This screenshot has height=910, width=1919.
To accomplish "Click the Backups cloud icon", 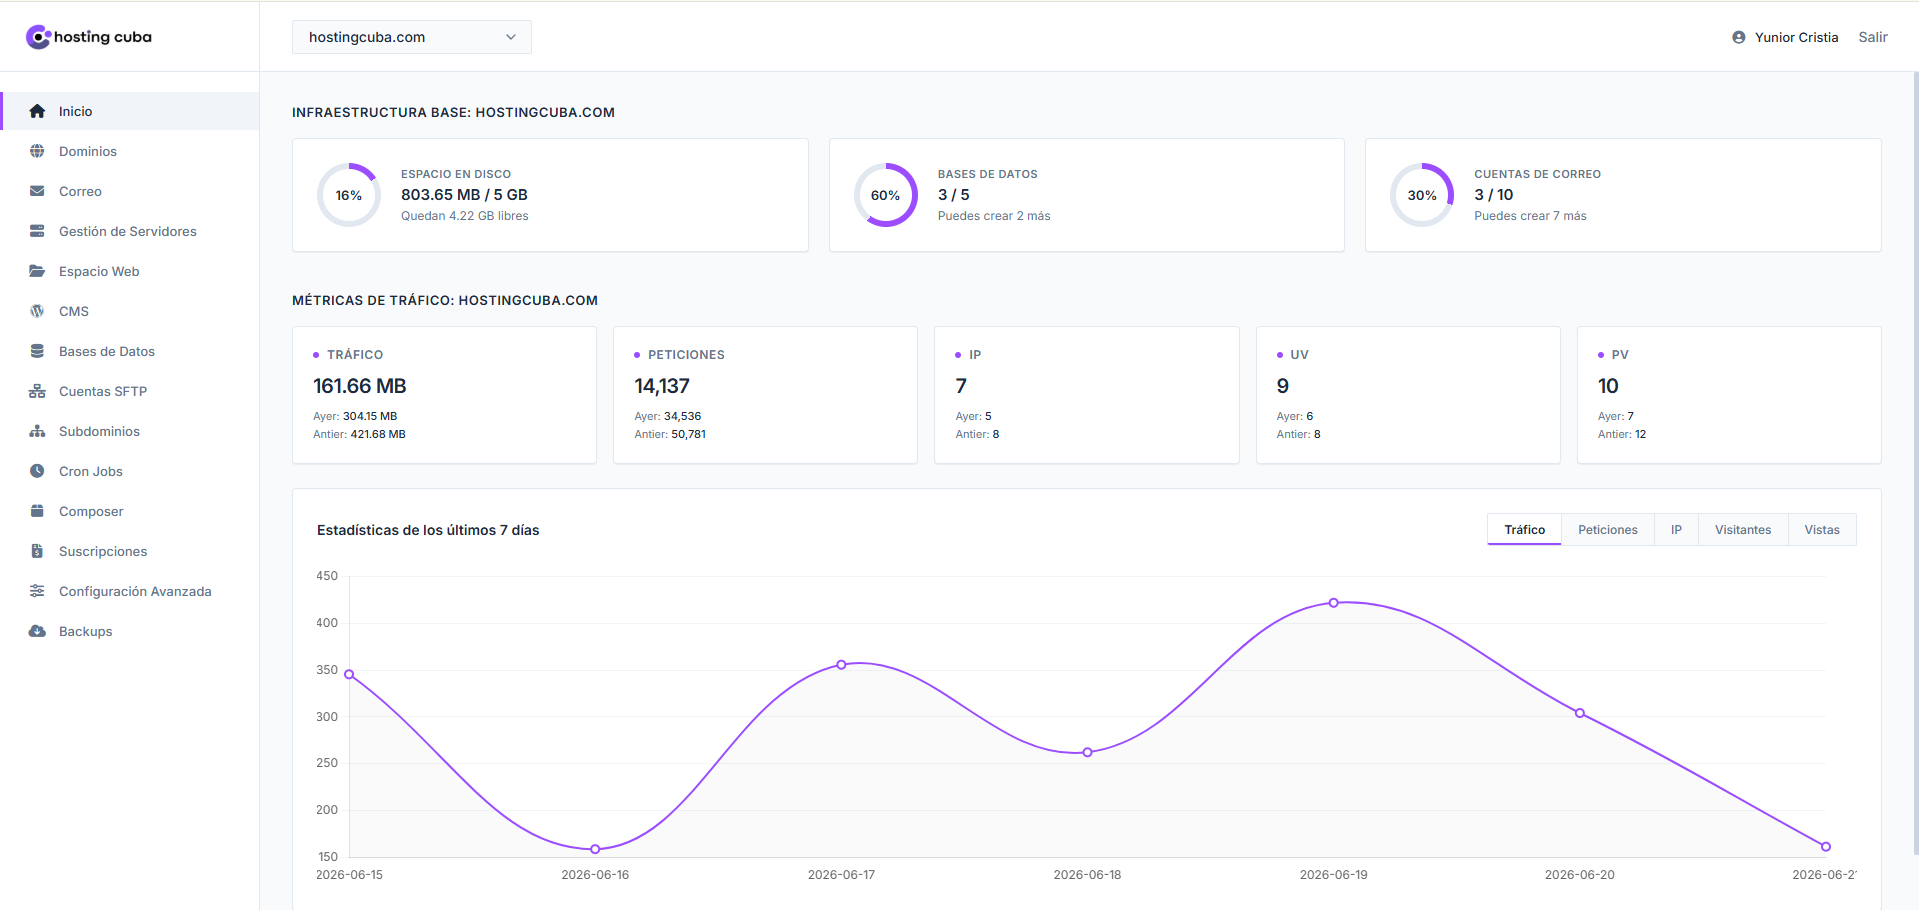I will [x=37, y=631].
